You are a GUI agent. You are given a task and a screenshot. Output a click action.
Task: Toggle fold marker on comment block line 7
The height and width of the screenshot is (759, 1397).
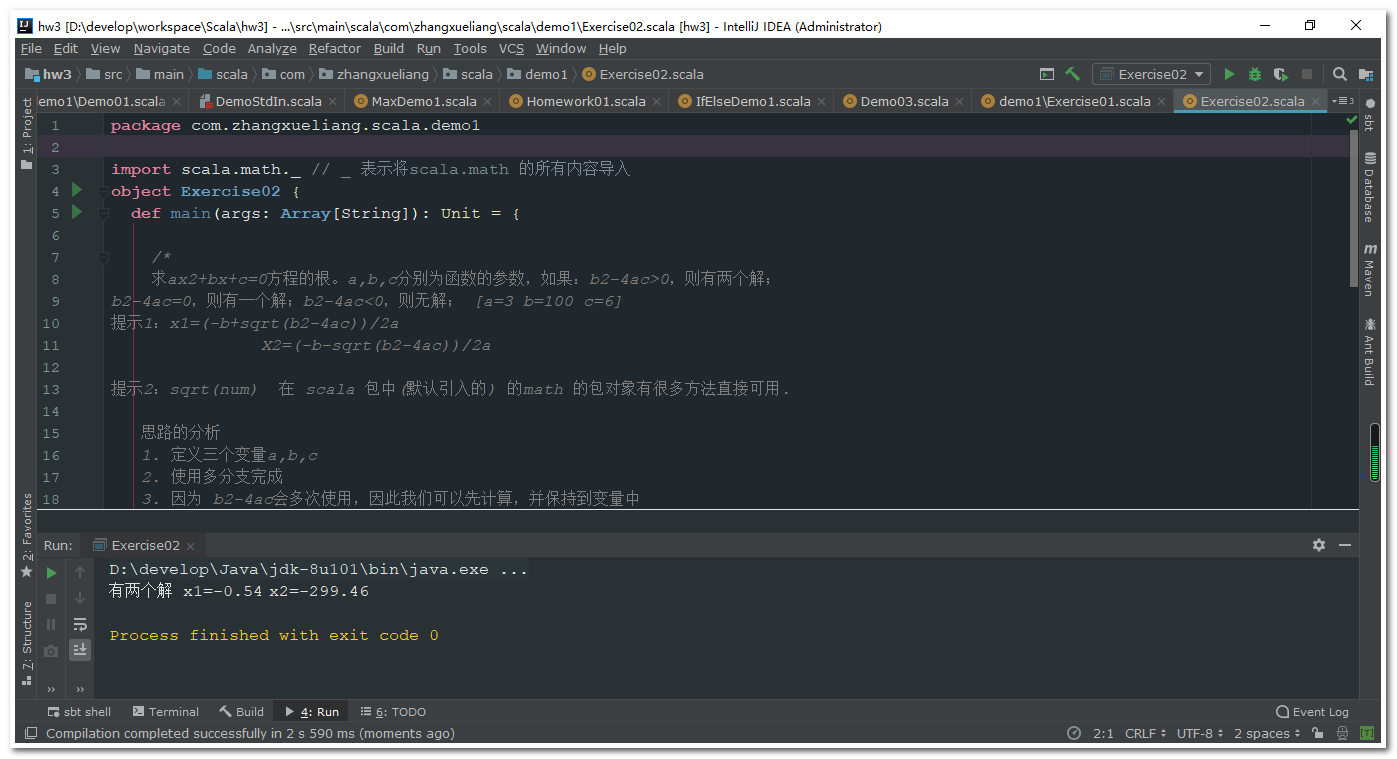(x=103, y=257)
